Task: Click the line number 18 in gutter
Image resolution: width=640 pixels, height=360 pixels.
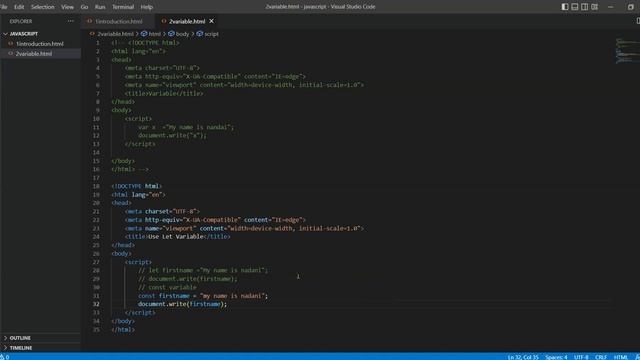Action: click(x=96, y=186)
